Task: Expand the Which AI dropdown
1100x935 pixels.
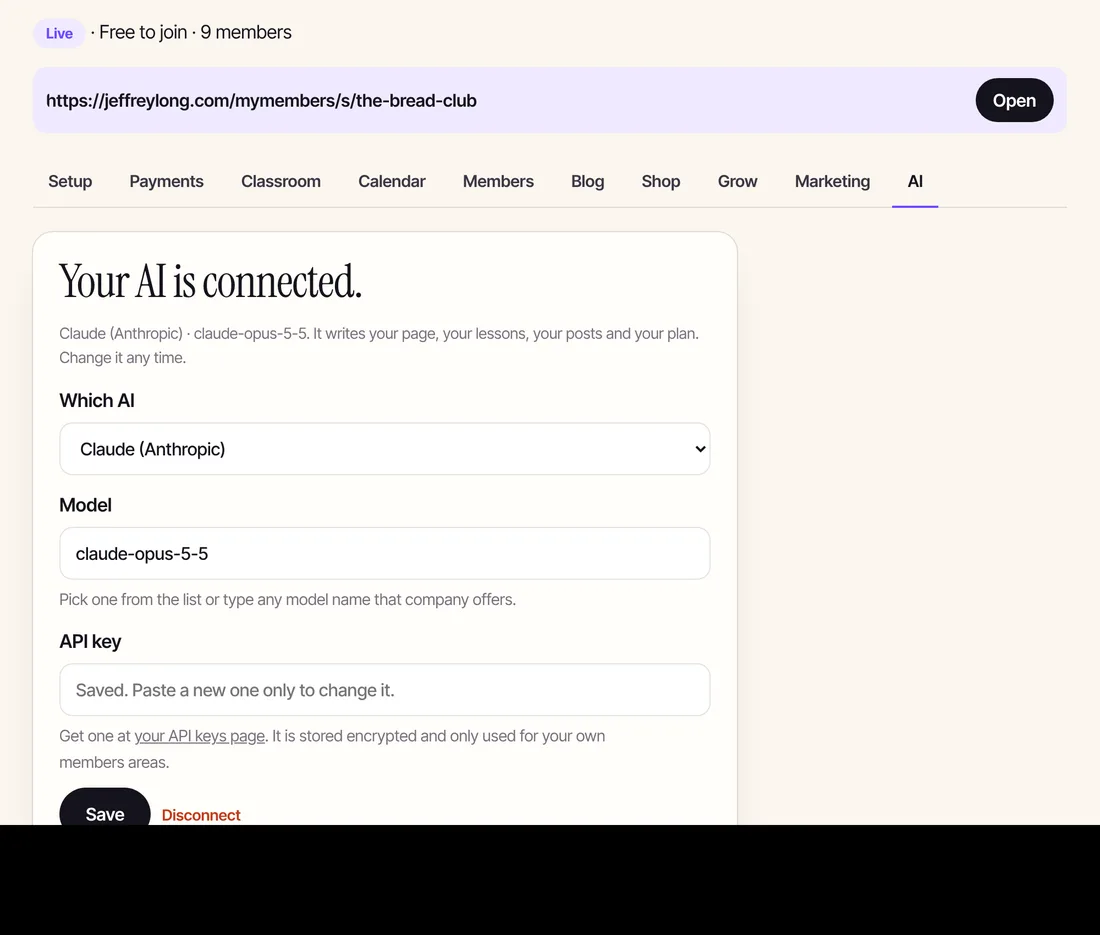Action: coord(384,449)
